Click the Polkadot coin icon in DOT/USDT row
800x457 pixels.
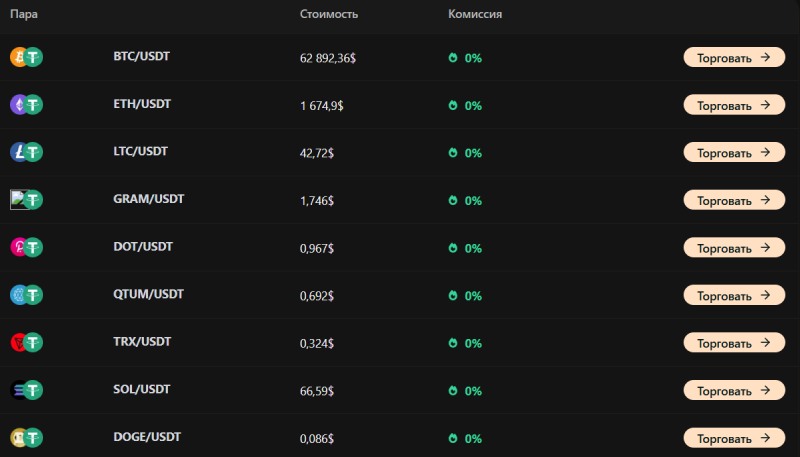click(x=17, y=247)
